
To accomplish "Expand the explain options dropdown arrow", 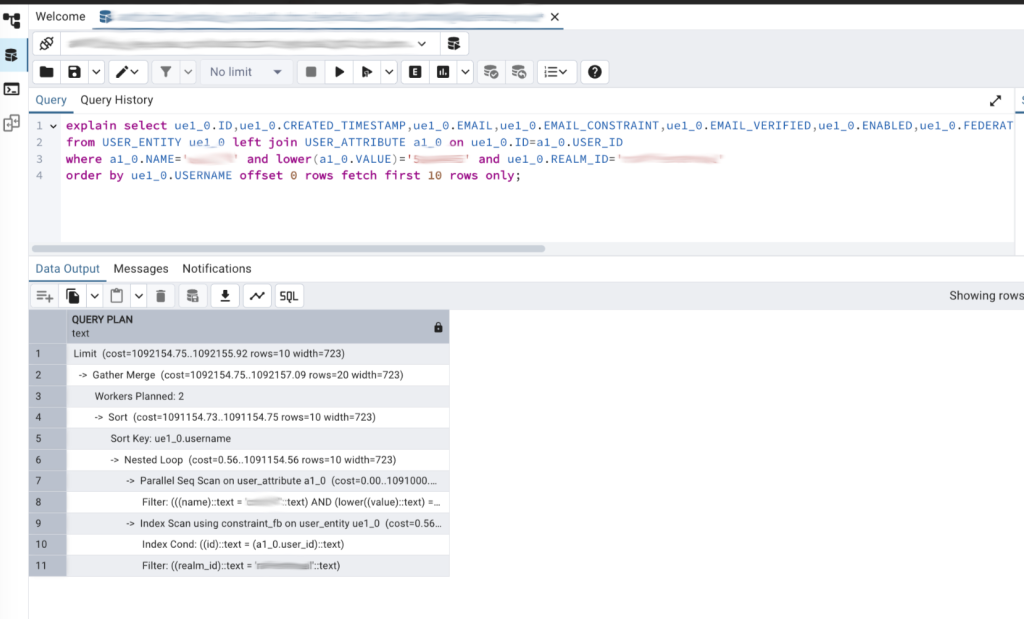I will tap(465, 72).
